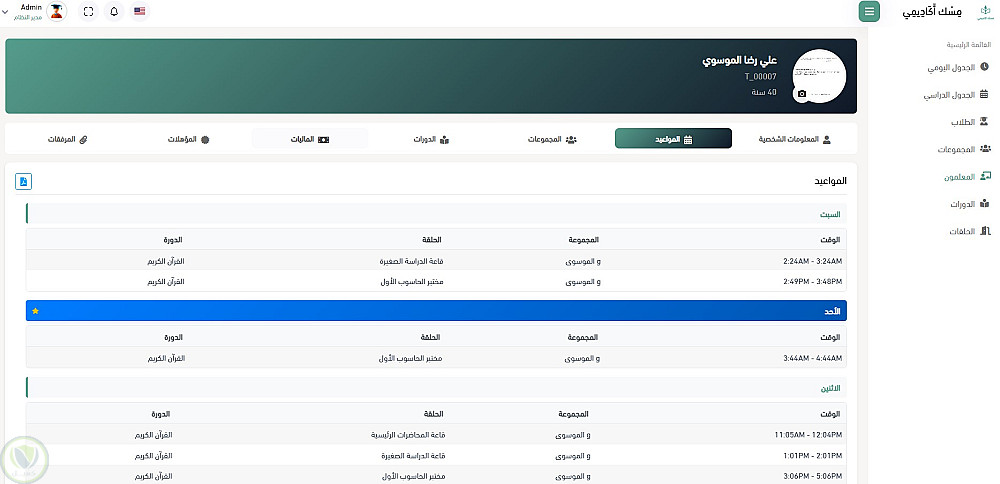Open the المرفقات tab
The width and height of the screenshot is (1000, 484).
pyautogui.click(x=67, y=139)
